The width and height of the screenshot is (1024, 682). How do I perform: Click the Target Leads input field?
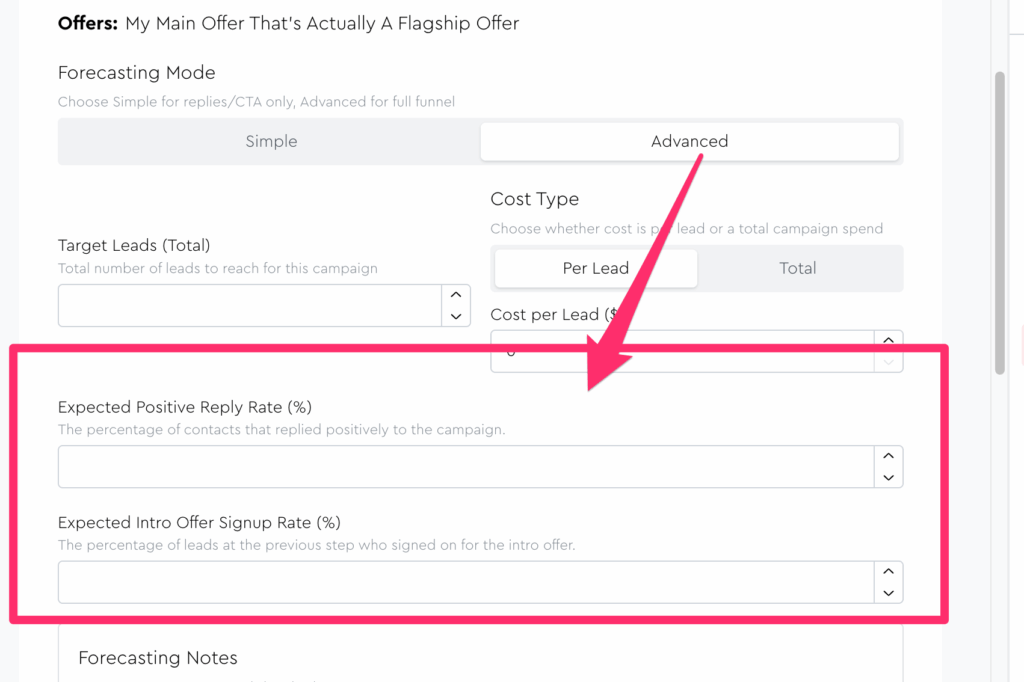tap(250, 305)
